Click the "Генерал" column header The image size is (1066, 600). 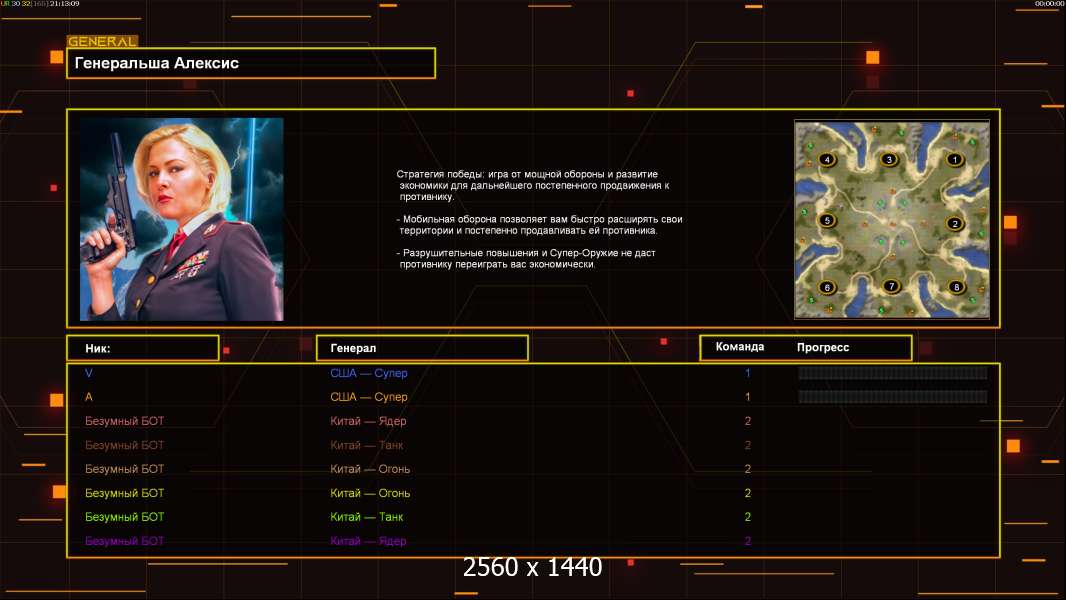click(x=422, y=348)
